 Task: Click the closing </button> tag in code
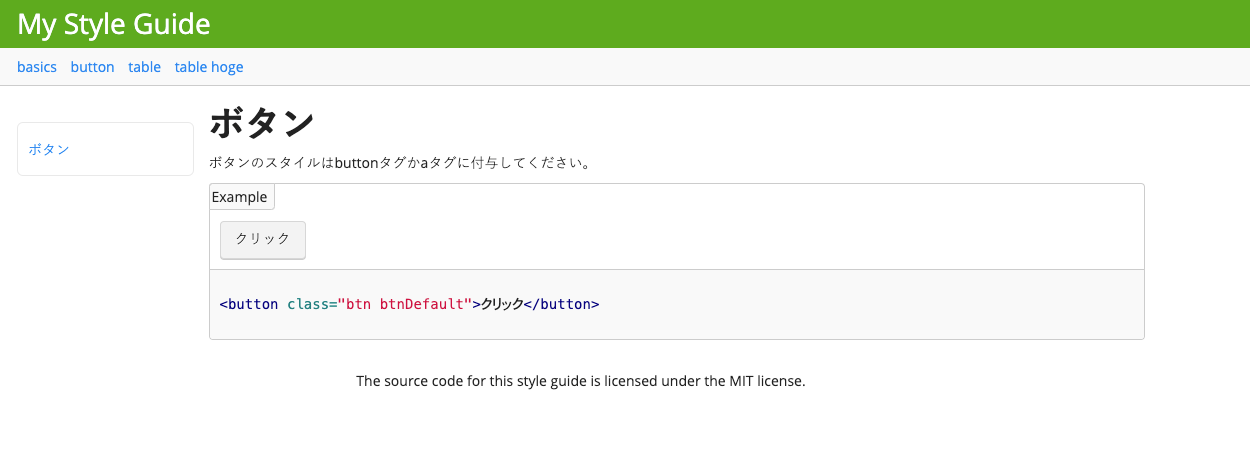pyautogui.click(x=561, y=304)
